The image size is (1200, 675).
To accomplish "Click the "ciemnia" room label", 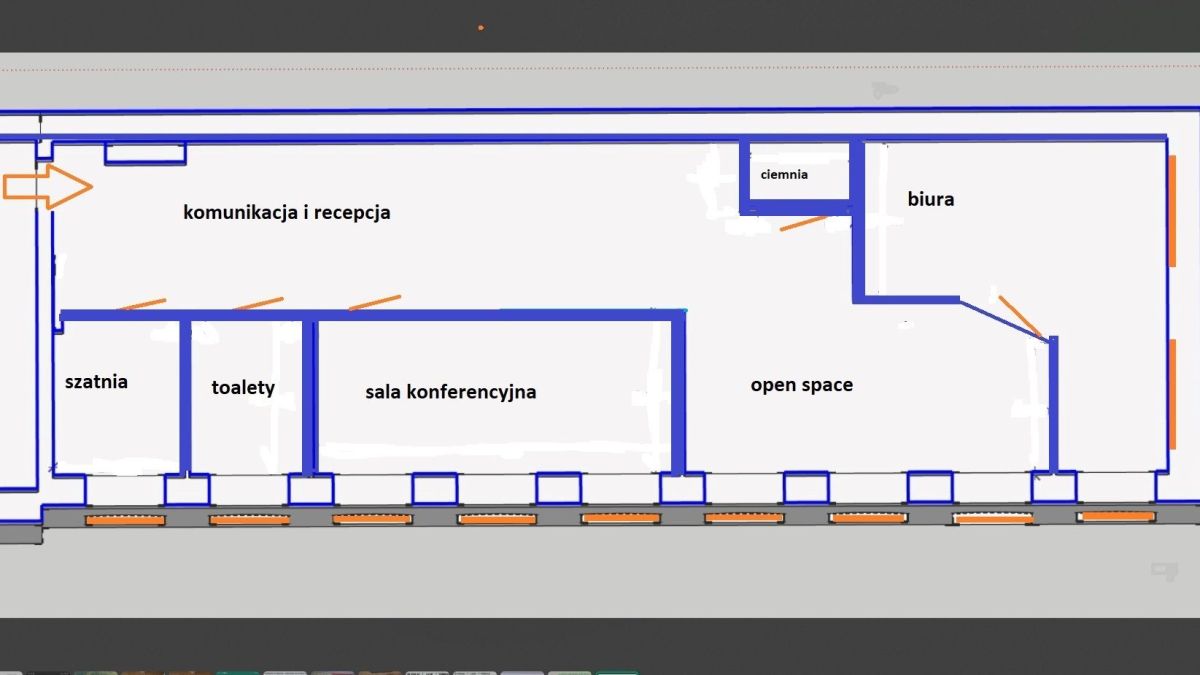I will pos(784,174).
